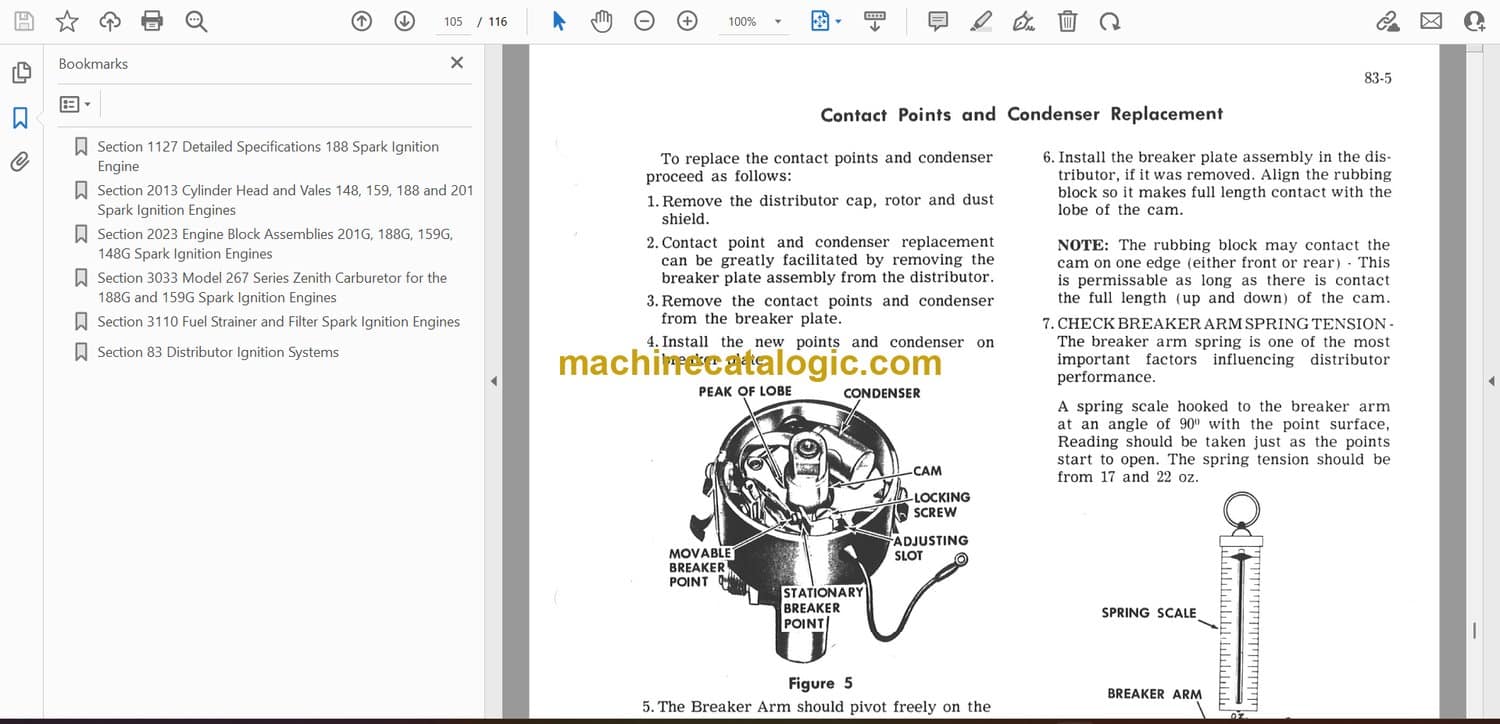
Task: Open bookmark Section 1127 Detailed Specifications
Action: (268, 156)
